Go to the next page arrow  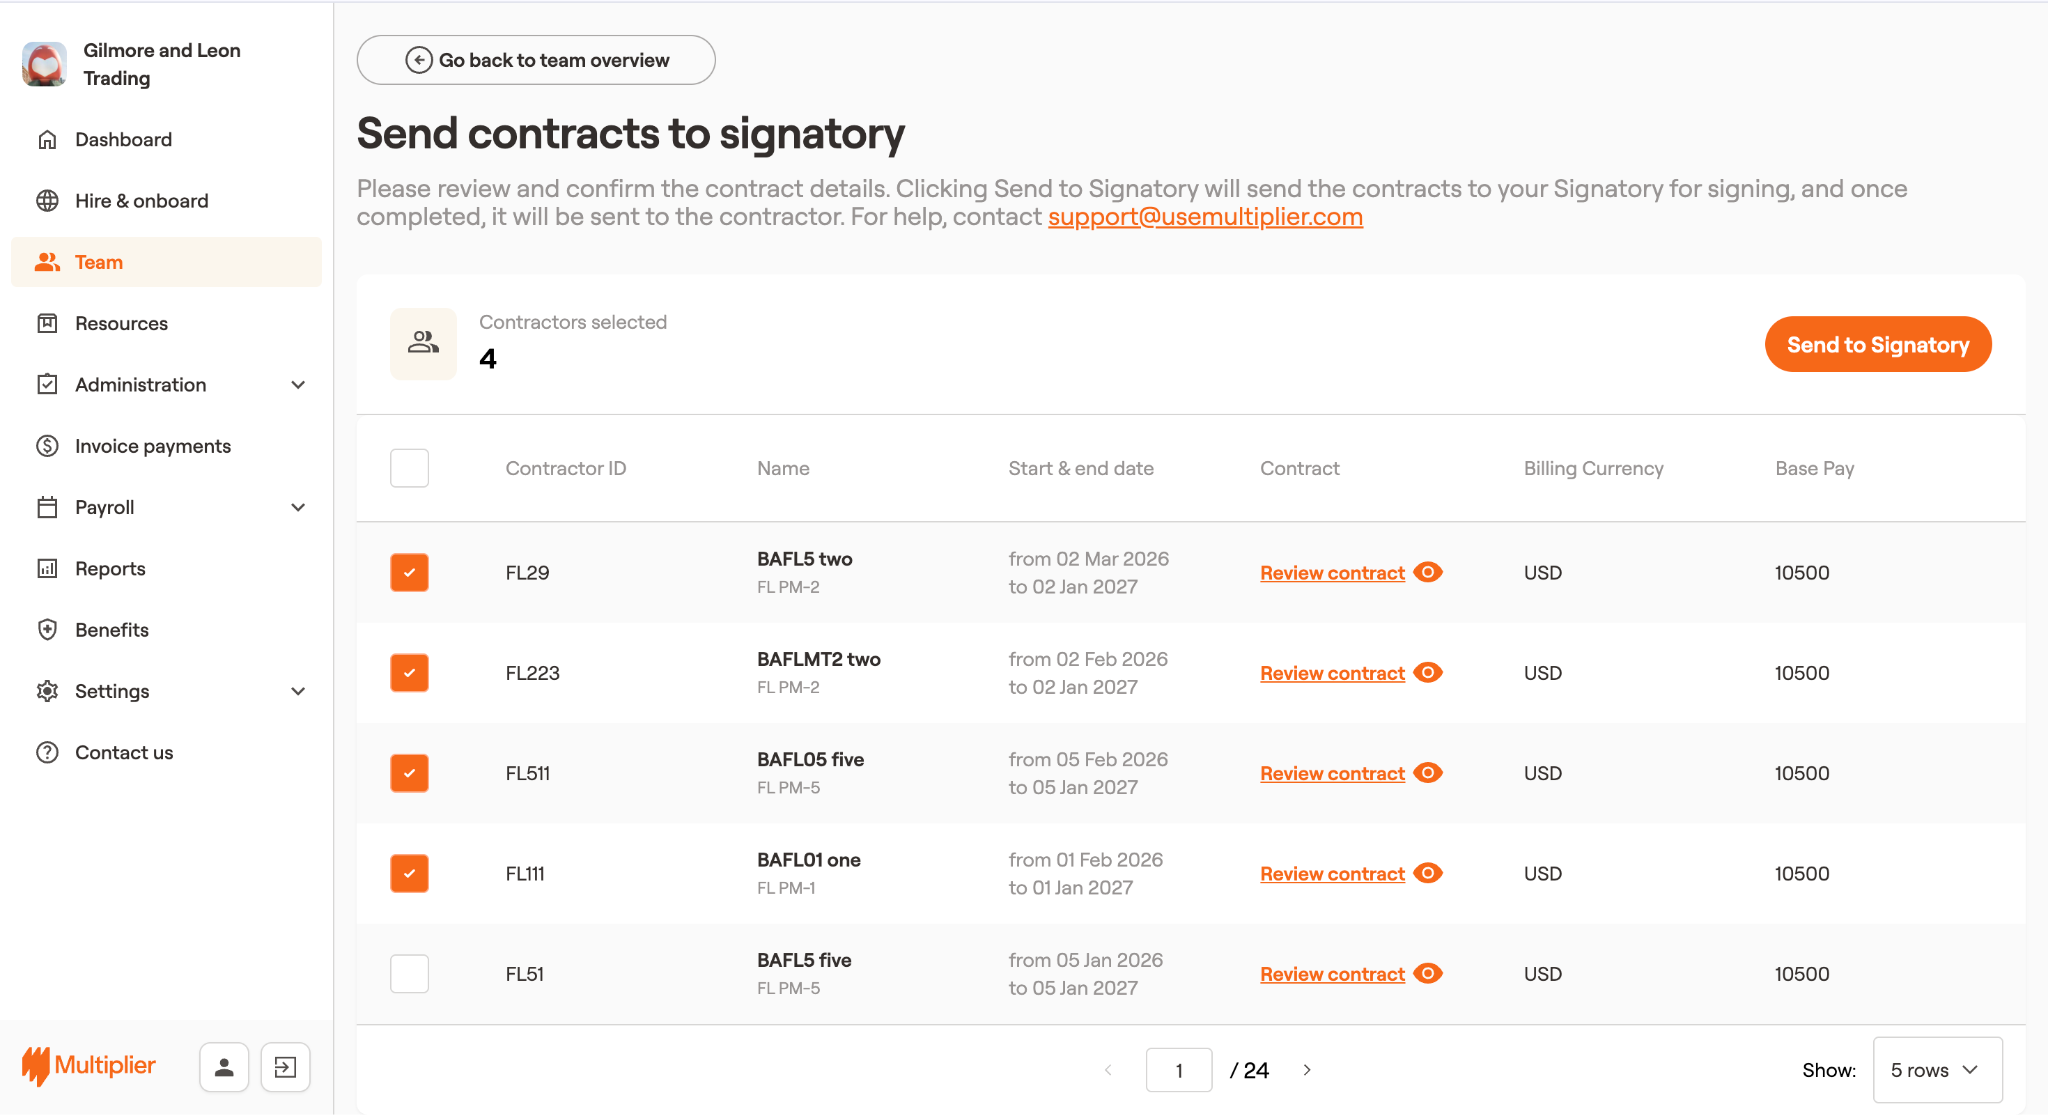(x=1307, y=1070)
